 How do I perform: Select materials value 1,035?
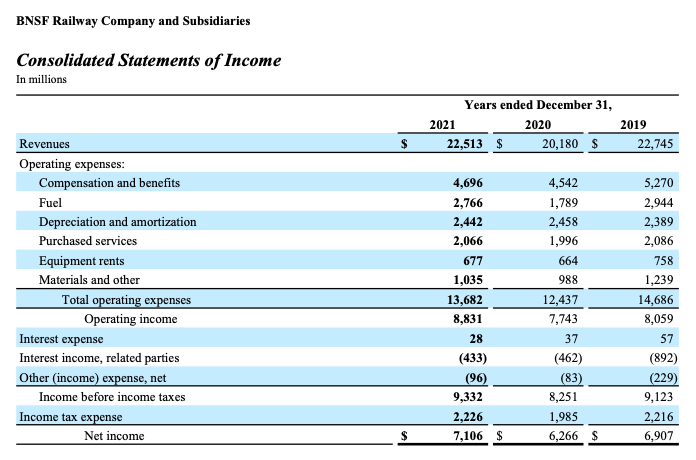tap(468, 280)
